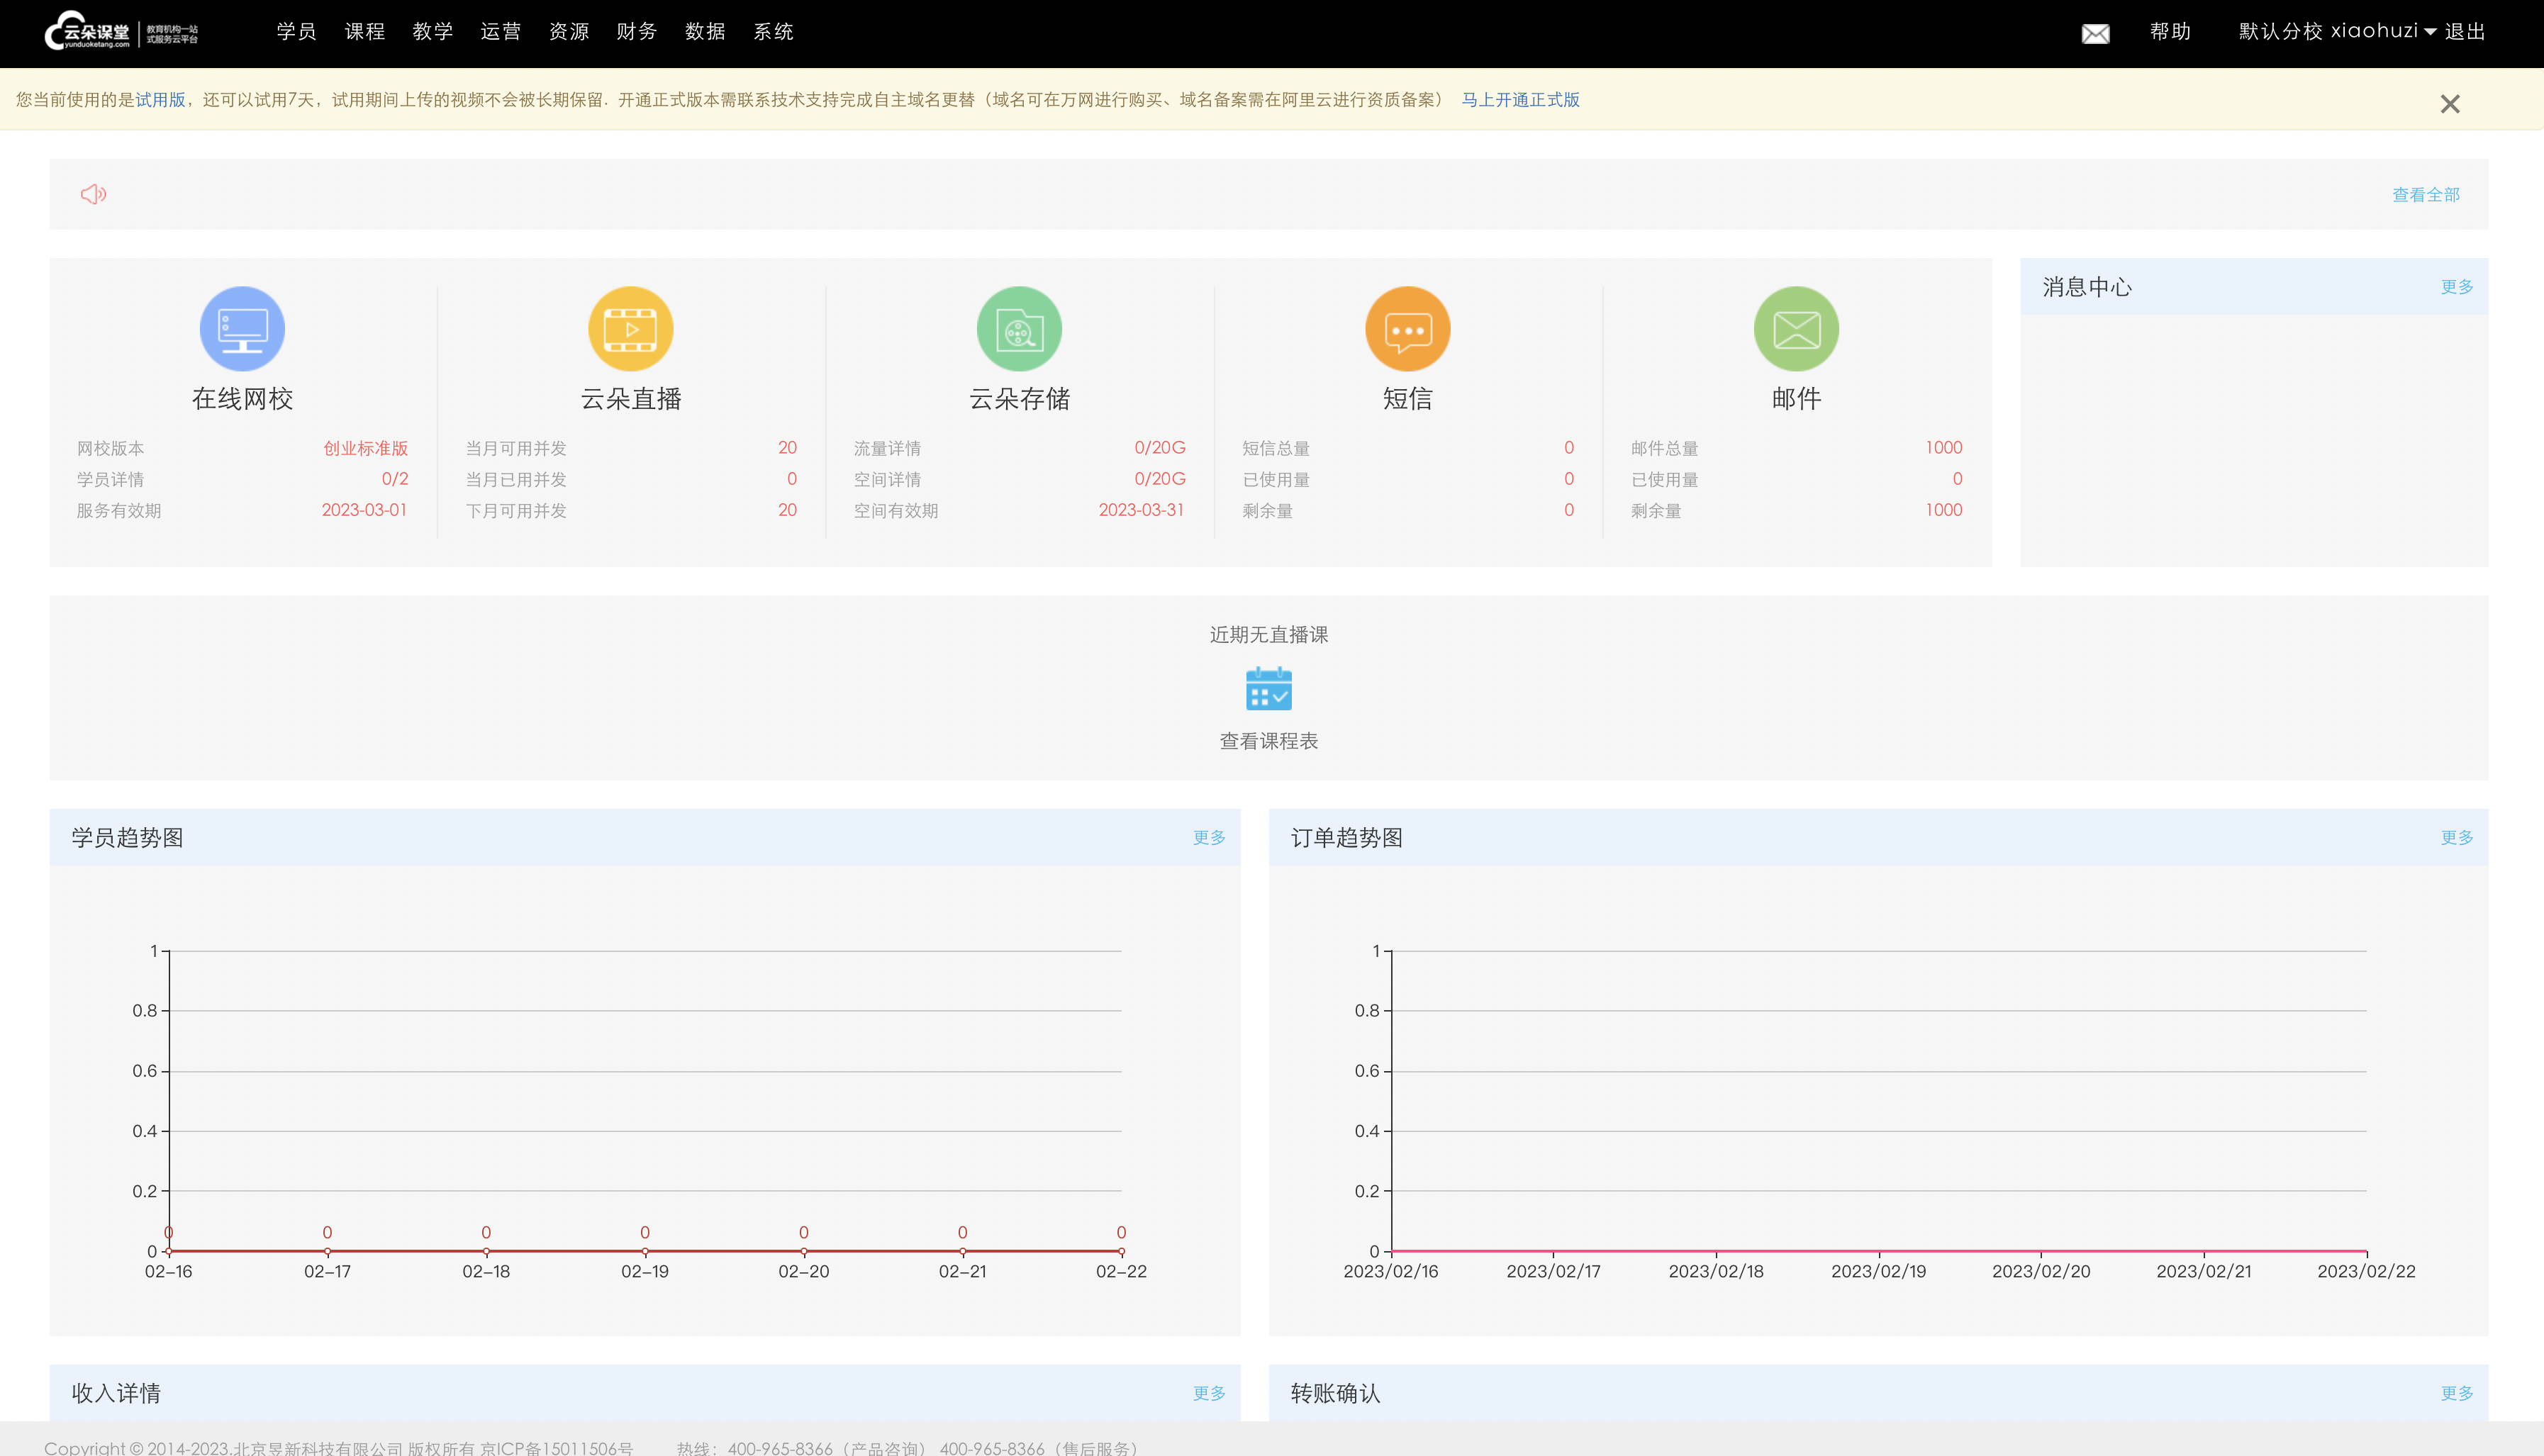Click the blue calendar schedule icon

click(1268, 689)
